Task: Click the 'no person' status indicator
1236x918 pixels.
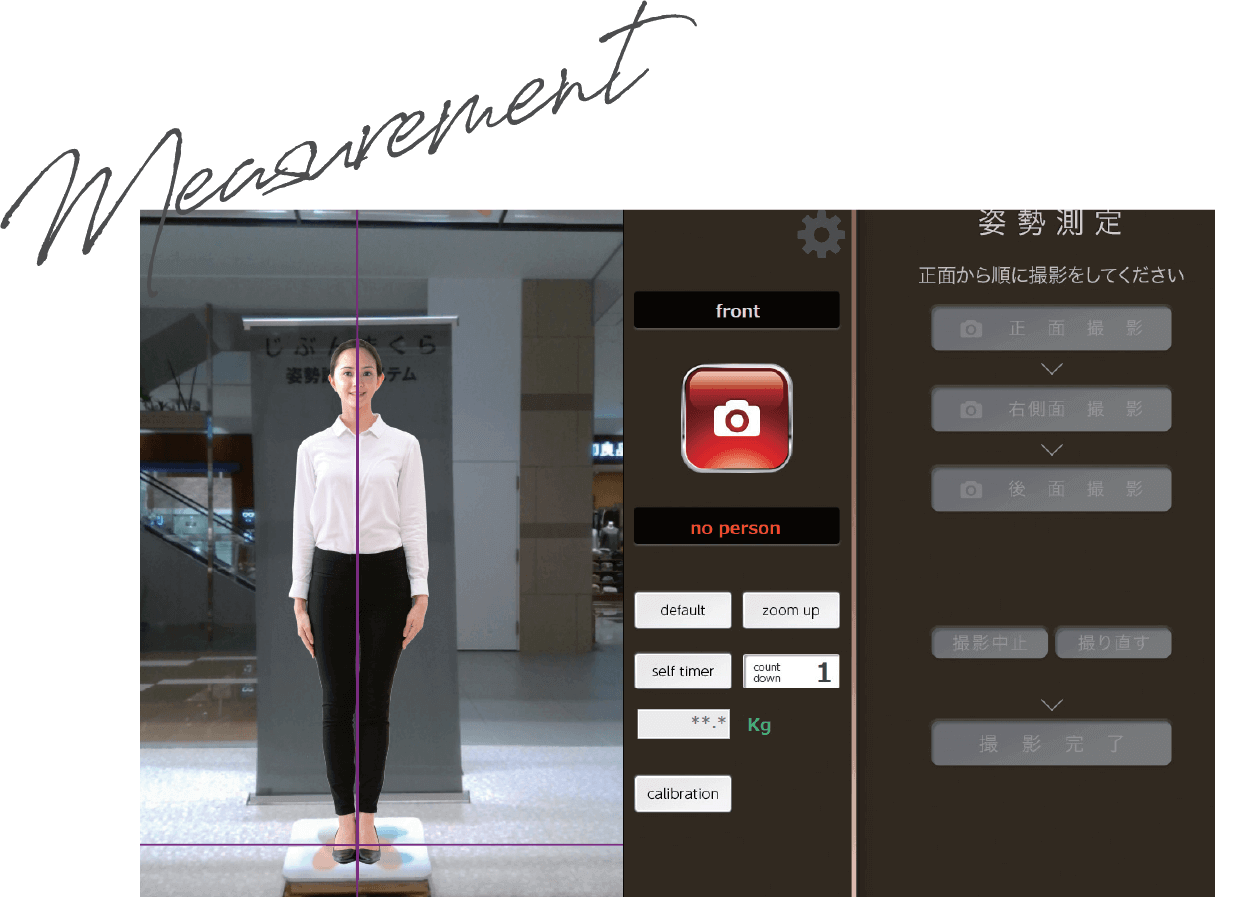Action: point(736,528)
